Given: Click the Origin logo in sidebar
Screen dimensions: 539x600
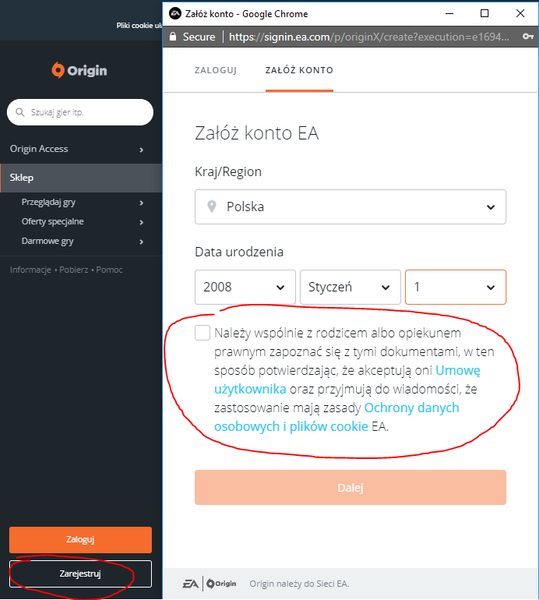Looking at the screenshot, I should coord(80,70).
